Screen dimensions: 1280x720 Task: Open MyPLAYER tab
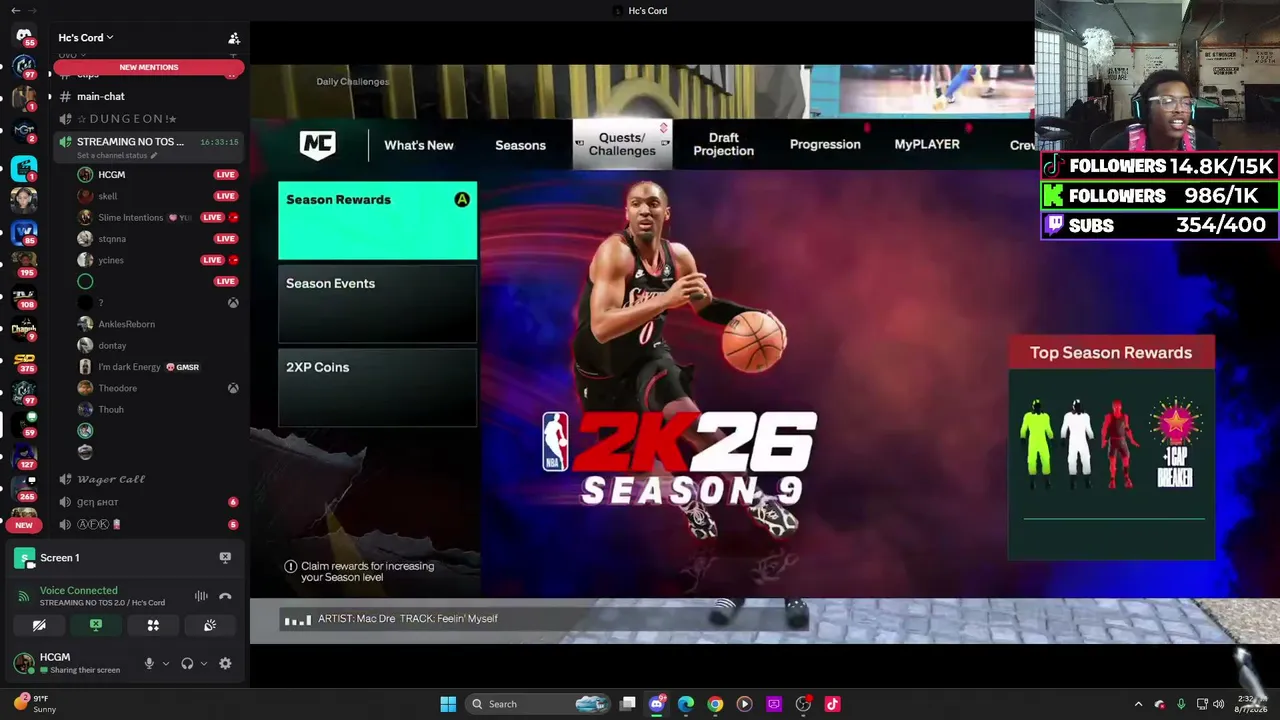927,144
